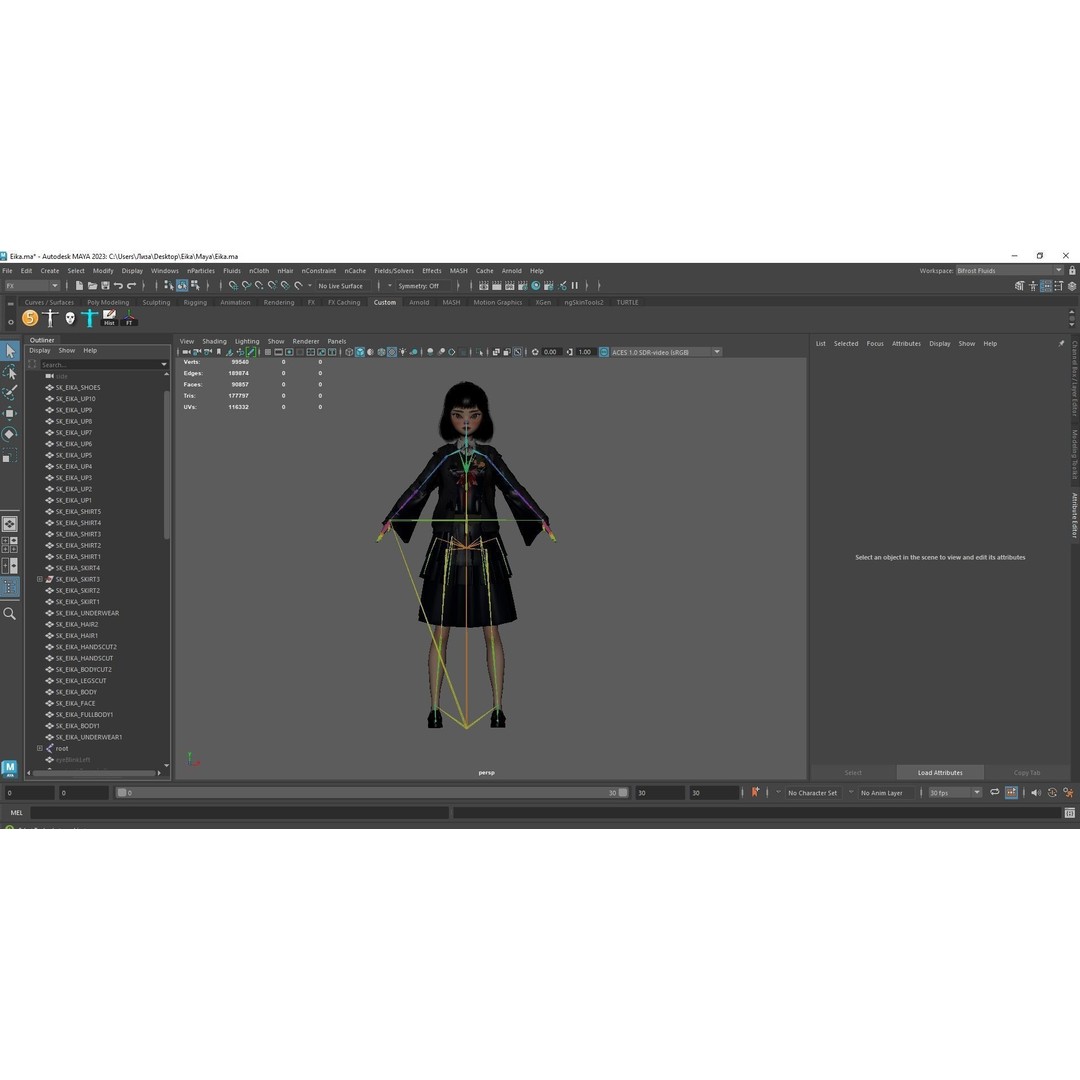Toggle select by hierarchy mode

[x=169, y=285]
